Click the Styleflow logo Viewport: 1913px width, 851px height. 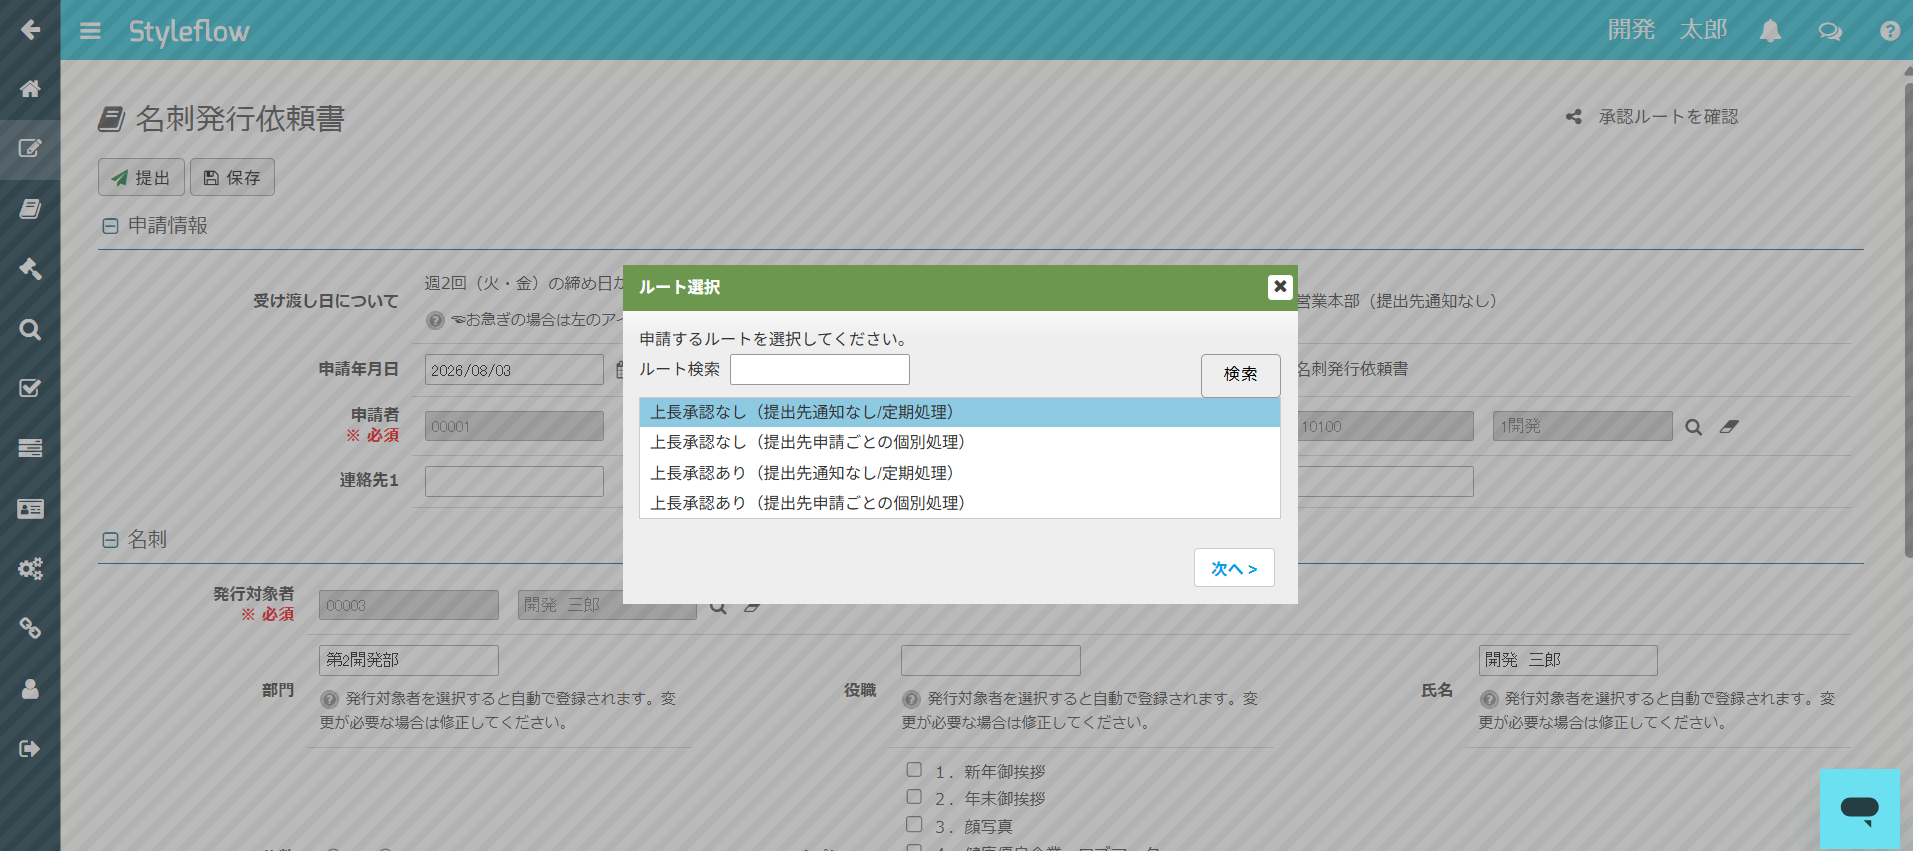(x=189, y=31)
